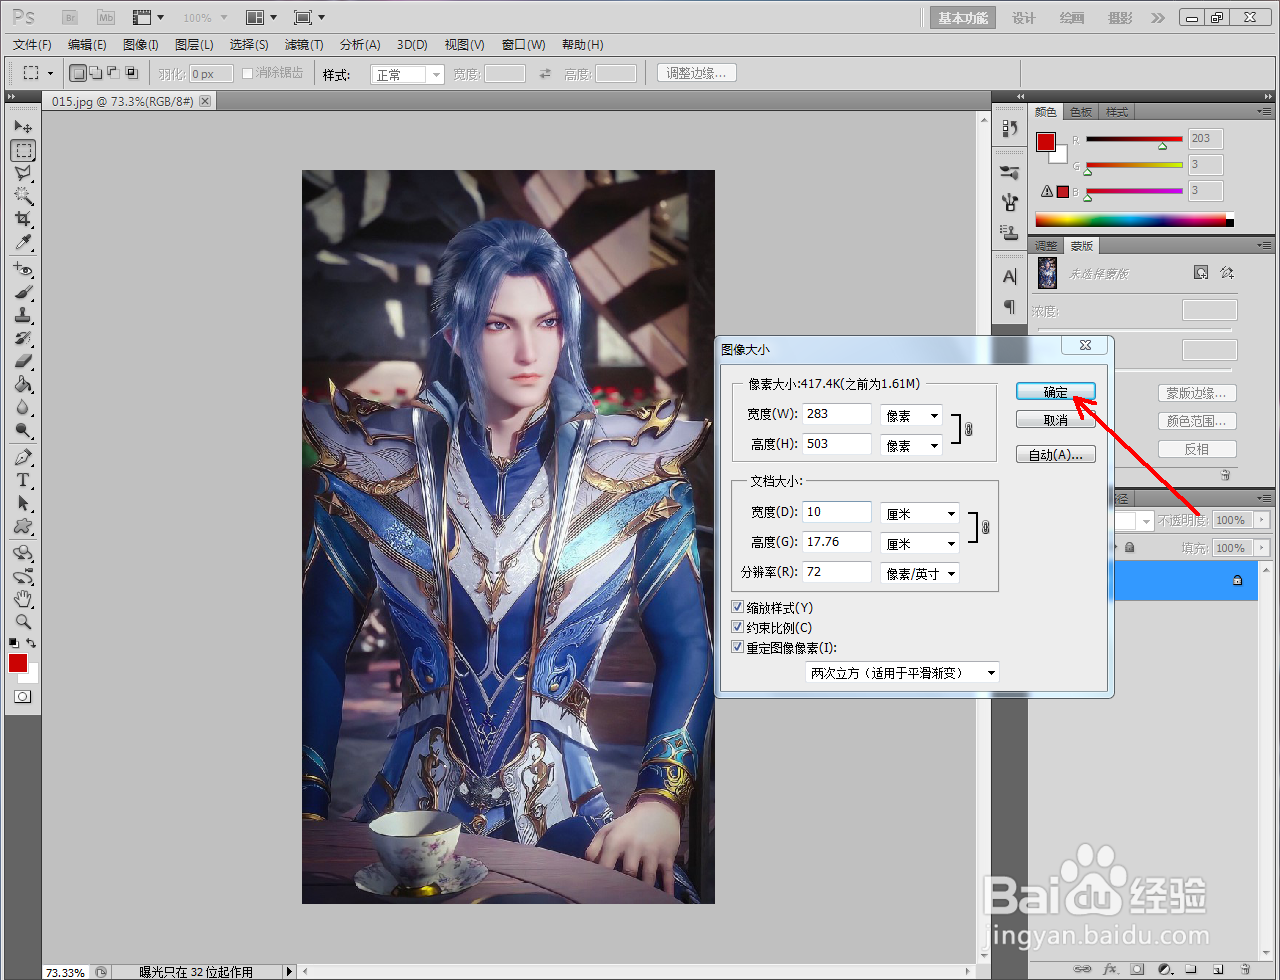Choose Subtract from Selection mode

click(x=113, y=73)
